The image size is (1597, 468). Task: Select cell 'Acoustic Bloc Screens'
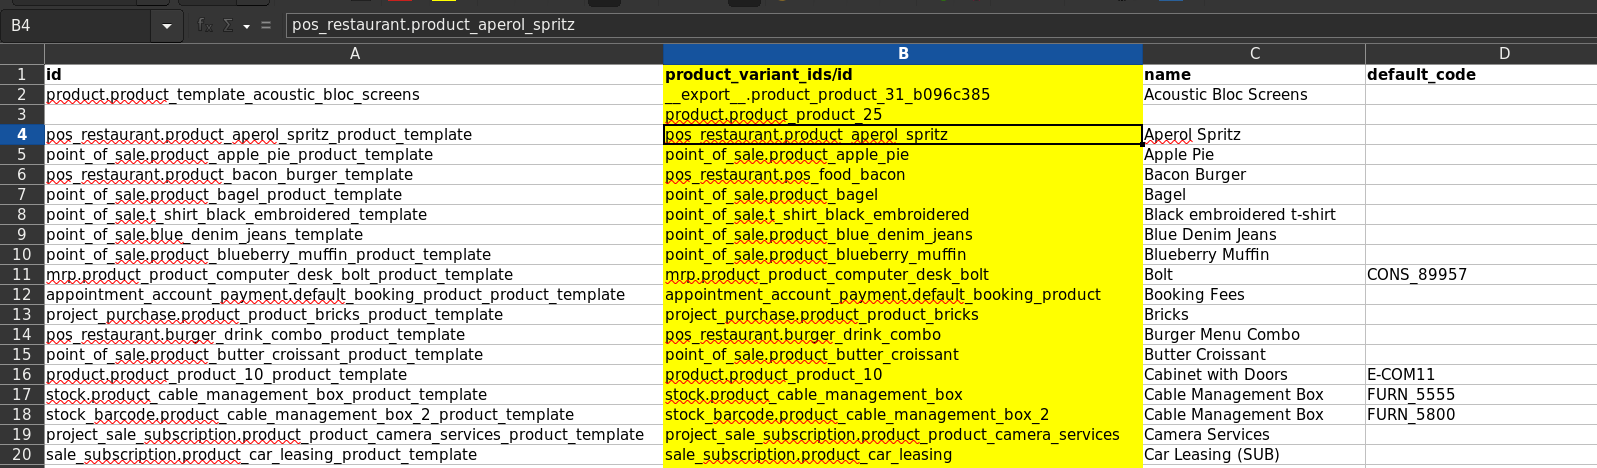click(x=1254, y=94)
